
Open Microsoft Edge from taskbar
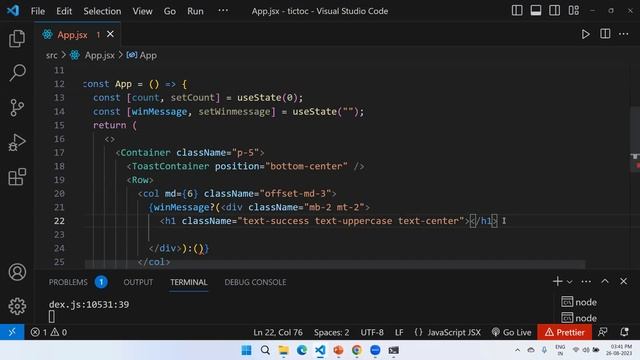(302, 350)
